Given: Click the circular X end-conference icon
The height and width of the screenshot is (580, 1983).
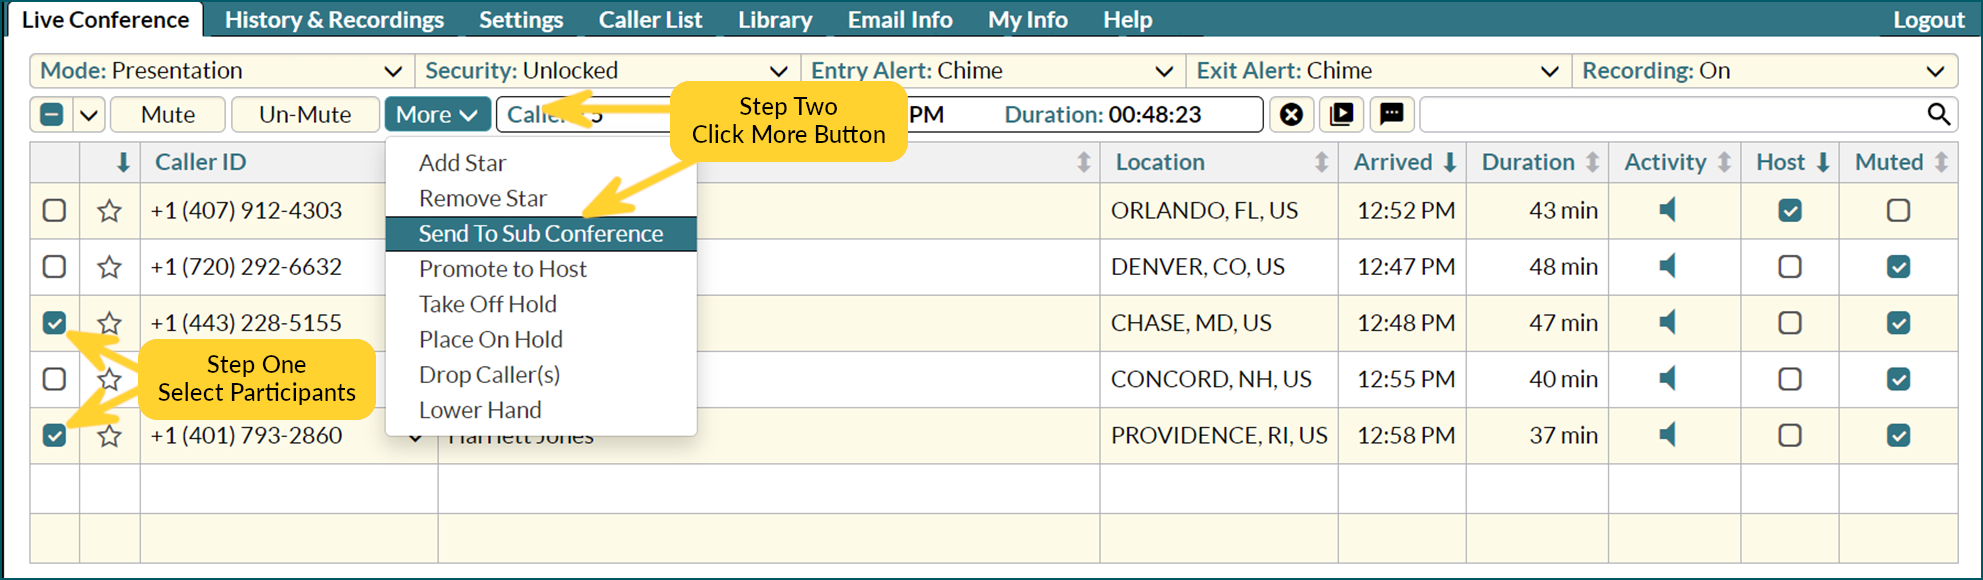Looking at the screenshot, I should (x=1291, y=114).
